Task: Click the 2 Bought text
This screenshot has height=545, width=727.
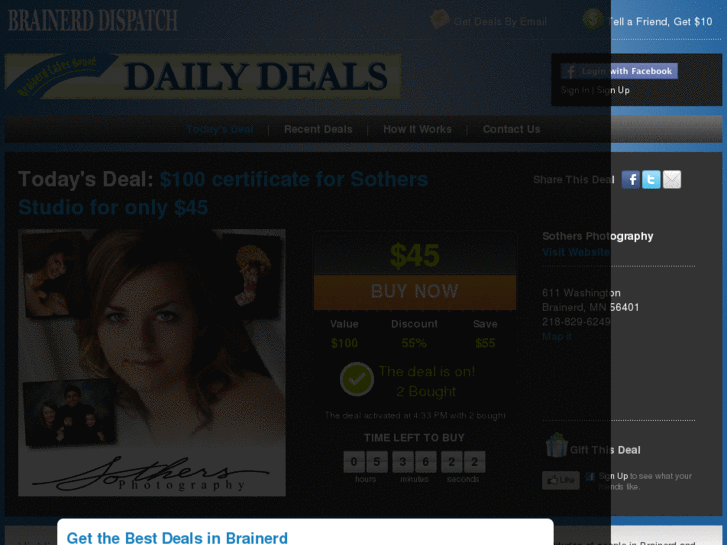Action: [x=426, y=392]
